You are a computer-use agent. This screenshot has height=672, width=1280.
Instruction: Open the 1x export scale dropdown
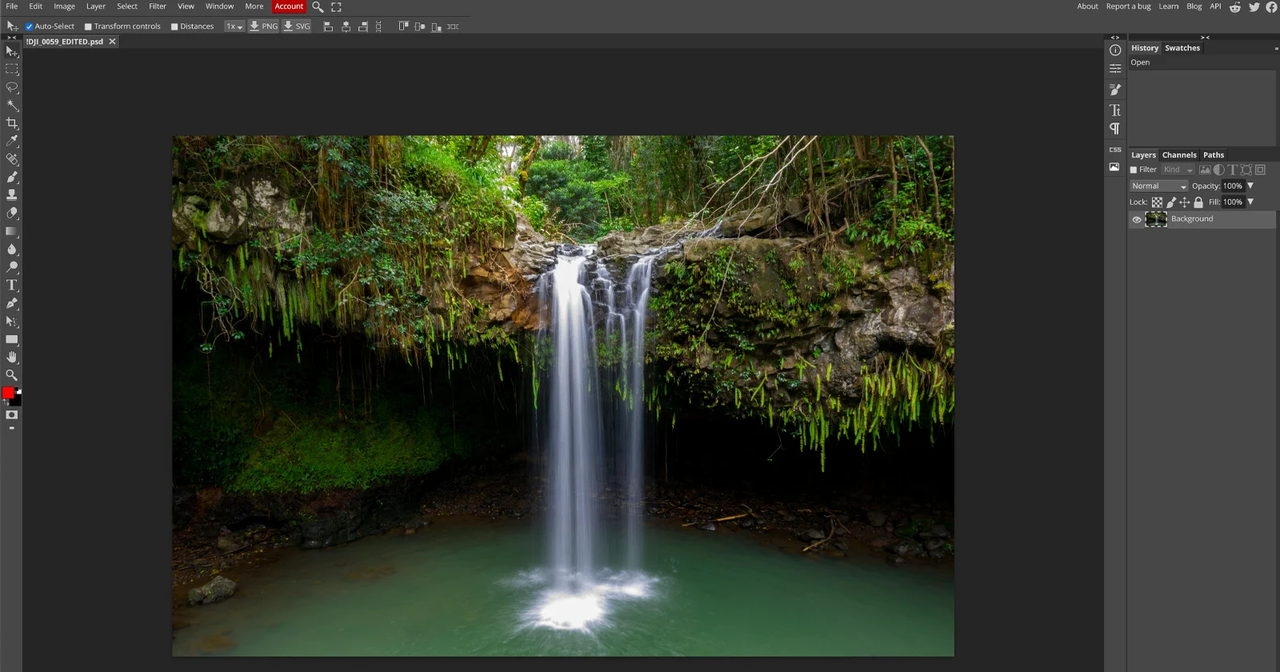click(x=233, y=26)
